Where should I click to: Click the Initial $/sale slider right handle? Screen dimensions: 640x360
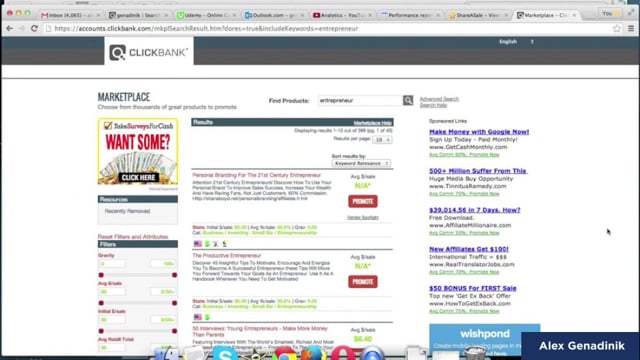(x=174, y=331)
